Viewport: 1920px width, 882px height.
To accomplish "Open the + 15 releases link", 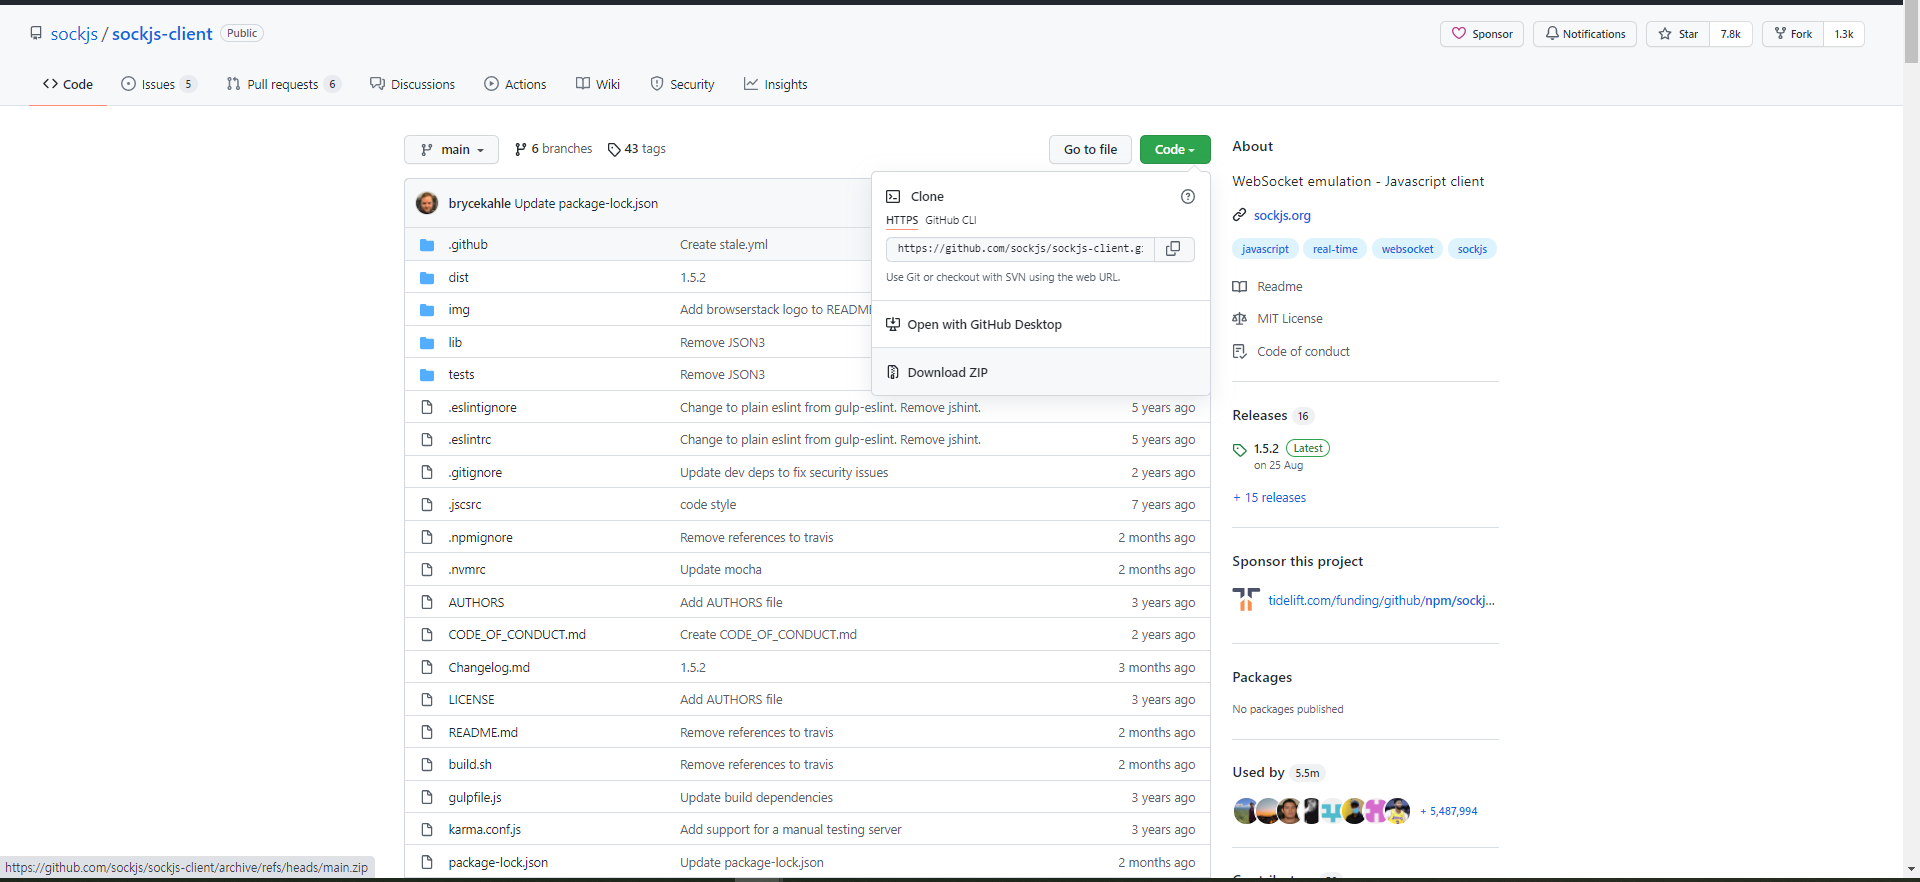I will 1269,498.
